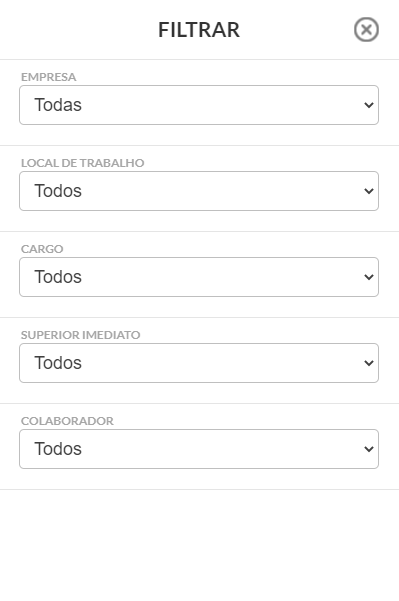Open the Local de Trabalho dropdown
This screenshot has height=601, width=399.
(199, 191)
